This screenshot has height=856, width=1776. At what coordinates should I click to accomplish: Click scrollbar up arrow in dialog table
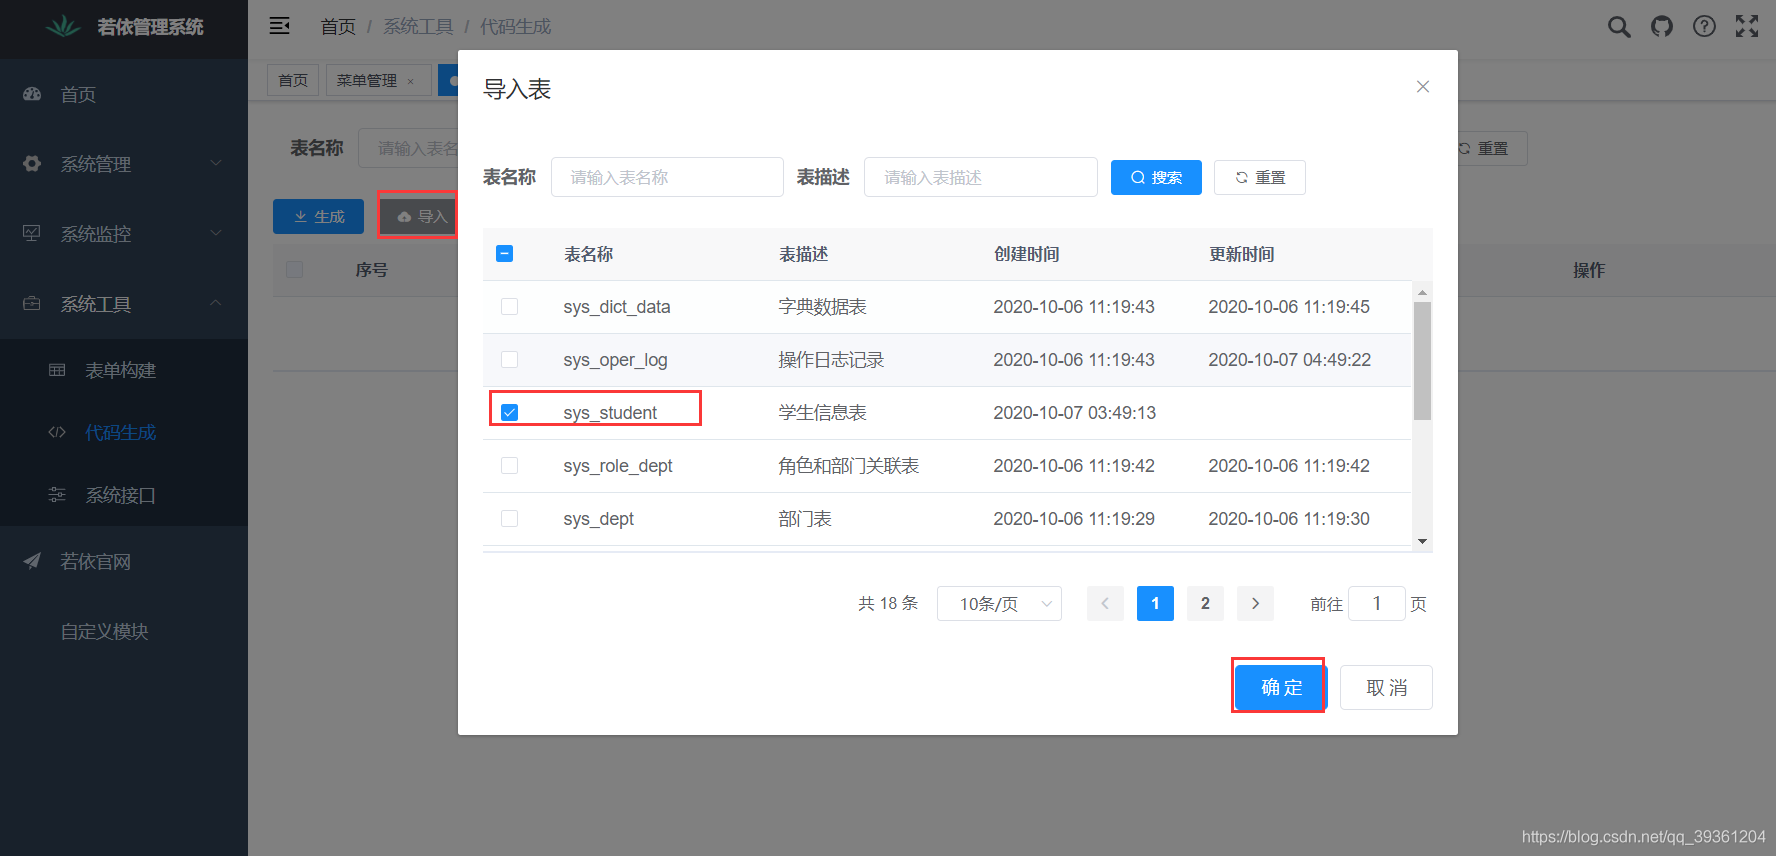1422,292
